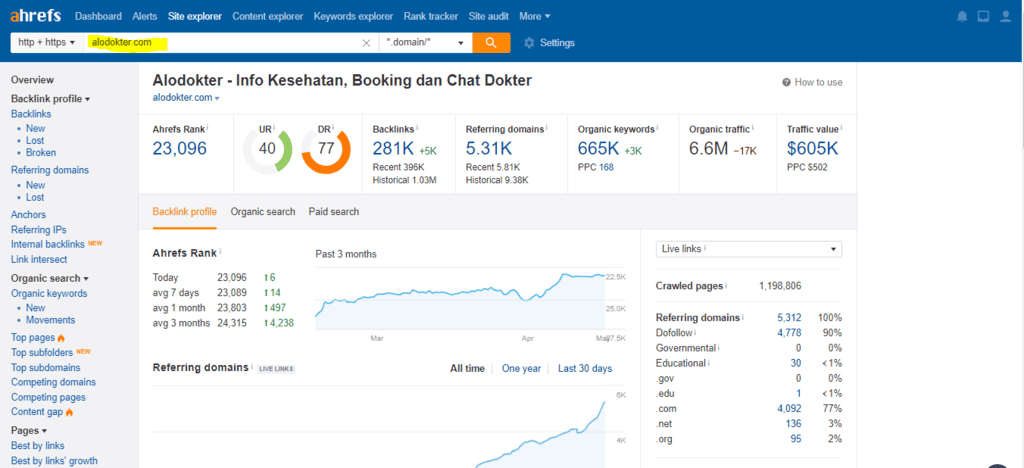The image size is (1024, 468).
Task: Click the info icon next to Crawled pages
Action: pyautogui.click(x=726, y=286)
